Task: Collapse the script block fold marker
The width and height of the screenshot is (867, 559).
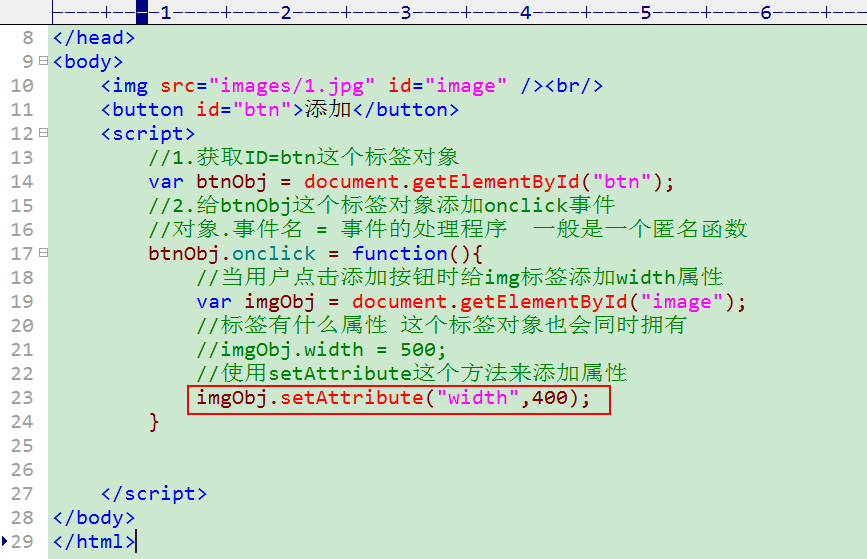Action: tap(43, 133)
